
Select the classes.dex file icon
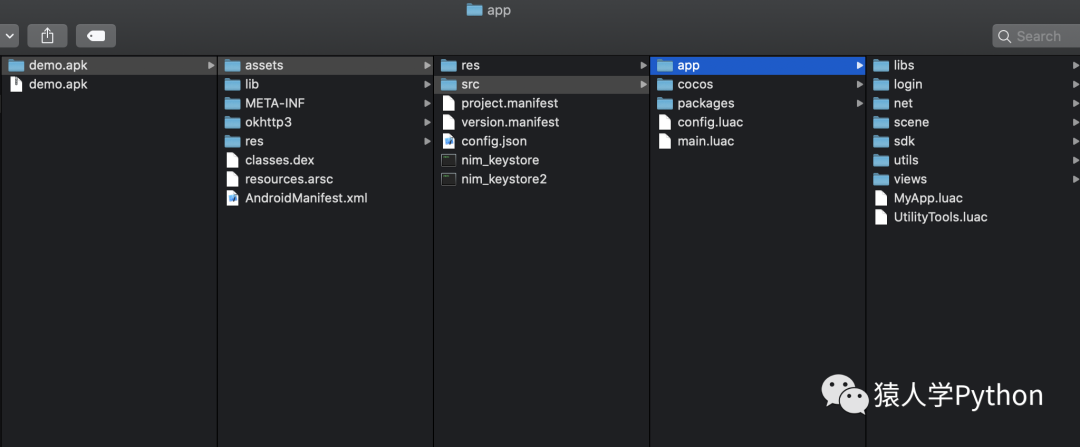pos(233,160)
